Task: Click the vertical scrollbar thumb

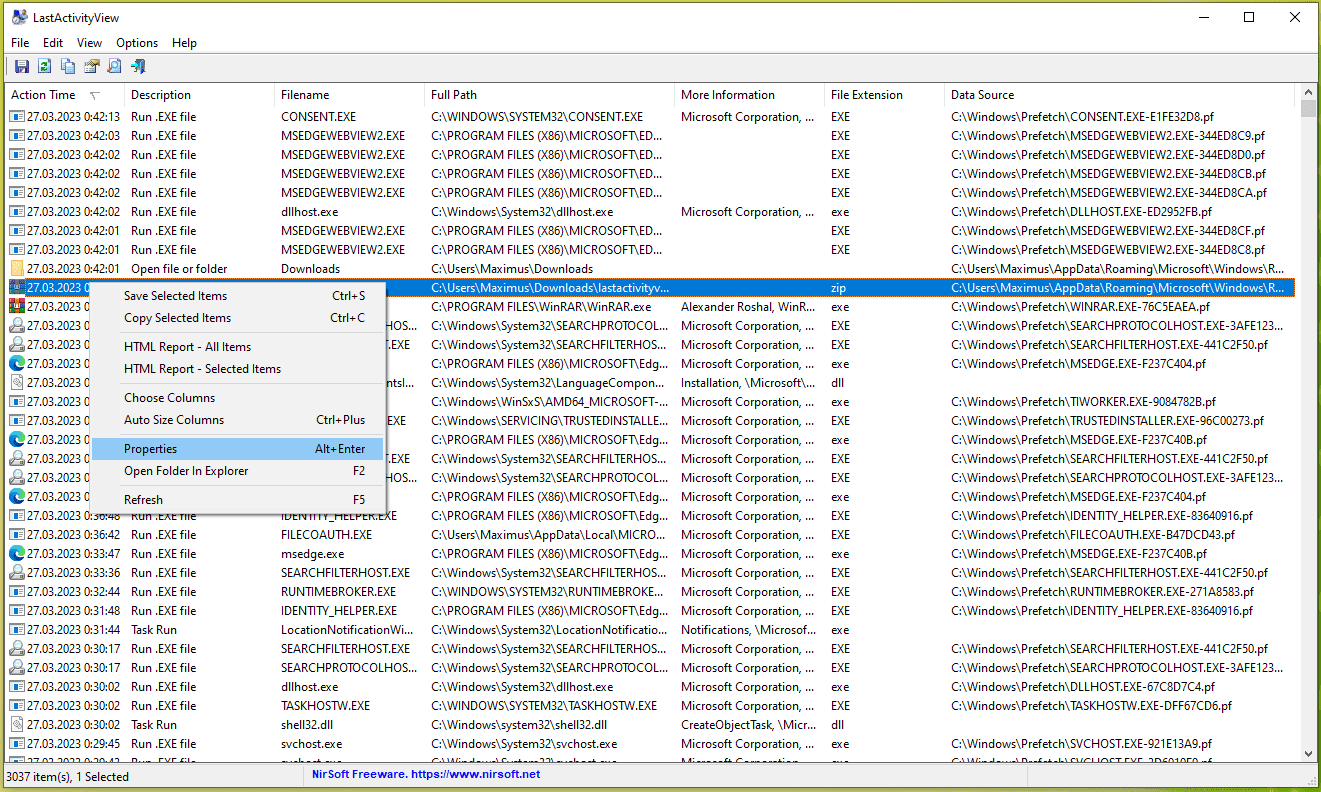Action: (1308, 110)
